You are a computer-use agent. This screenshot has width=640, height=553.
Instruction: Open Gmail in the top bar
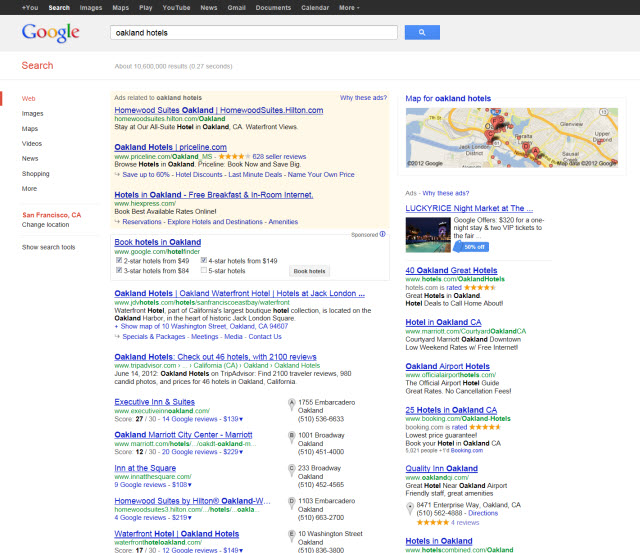pos(237,7)
